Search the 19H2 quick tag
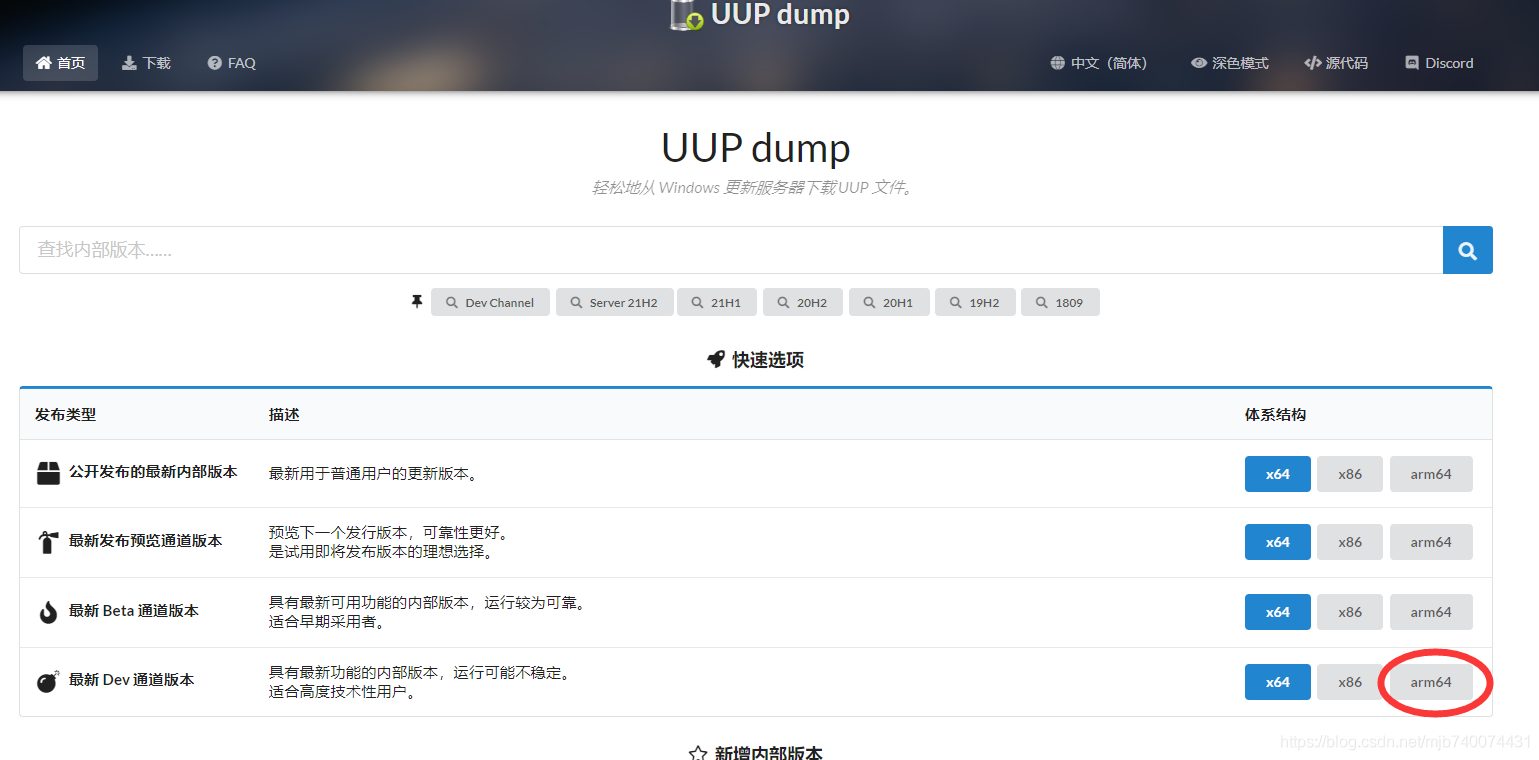Viewport: 1539px width, 760px height. click(975, 302)
